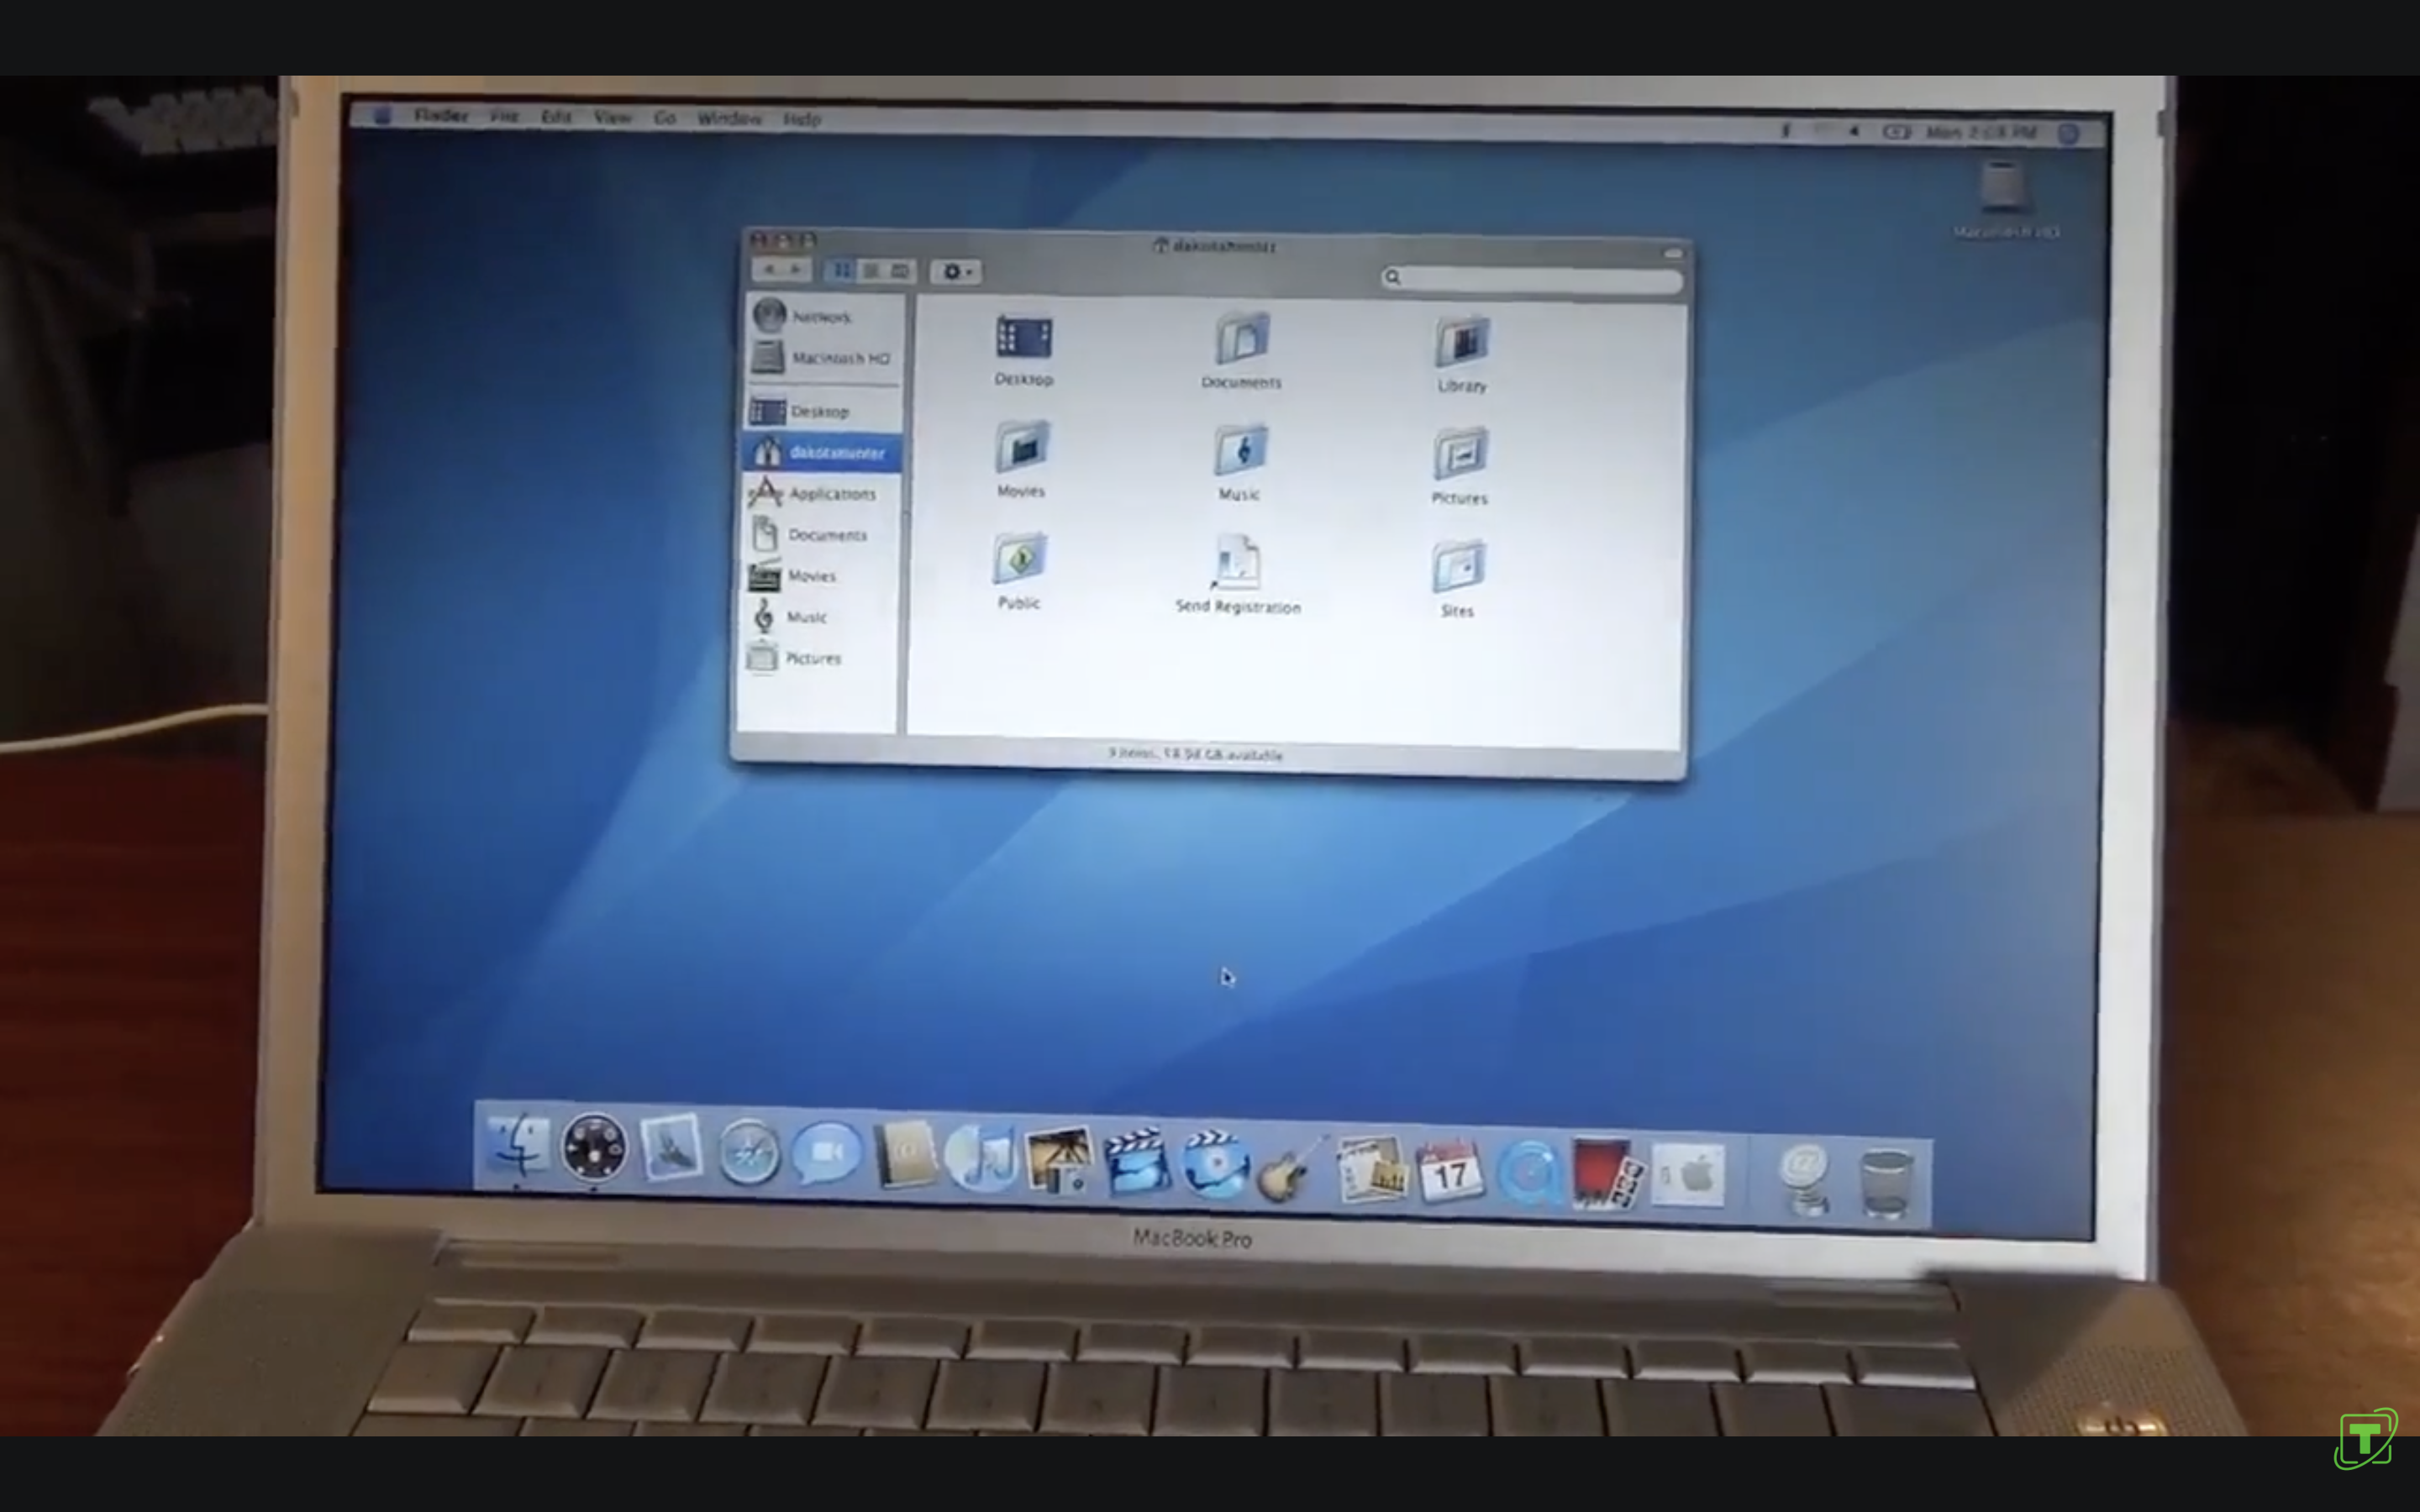2420x1512 pixels.
Task: Open Finder from the Dock
Action: pyautogui.click(x=517, y=1146)
